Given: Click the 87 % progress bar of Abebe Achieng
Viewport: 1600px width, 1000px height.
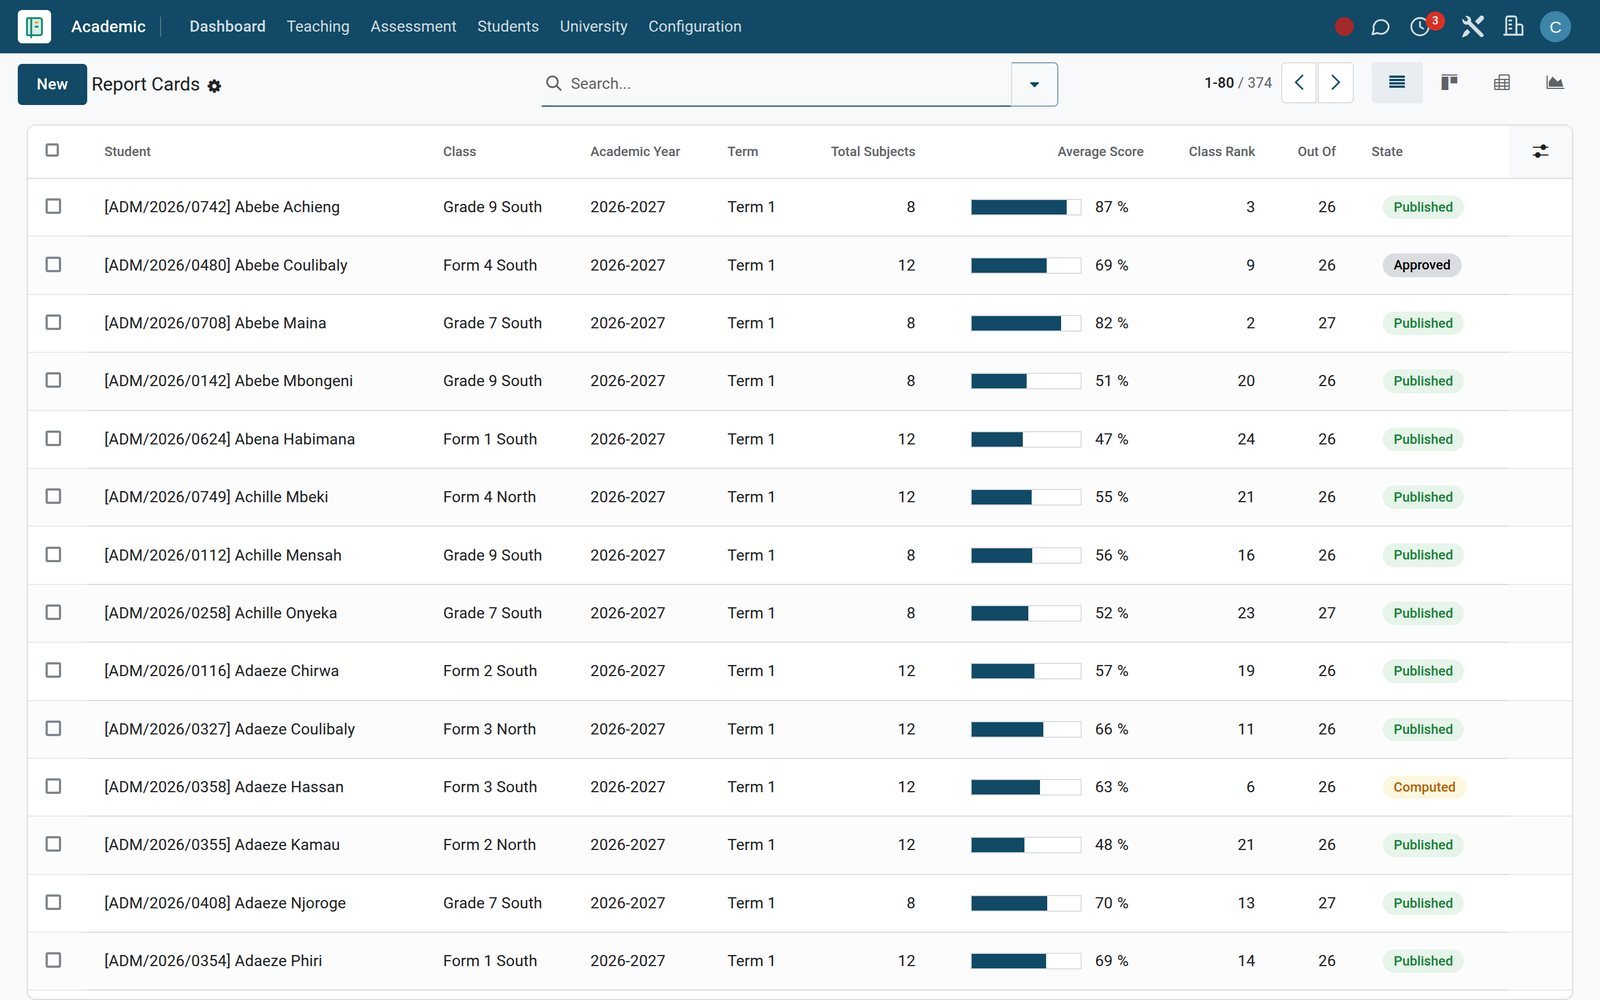Looking at the screenshot, I should pyautogui.click(x=1025, y=207).
